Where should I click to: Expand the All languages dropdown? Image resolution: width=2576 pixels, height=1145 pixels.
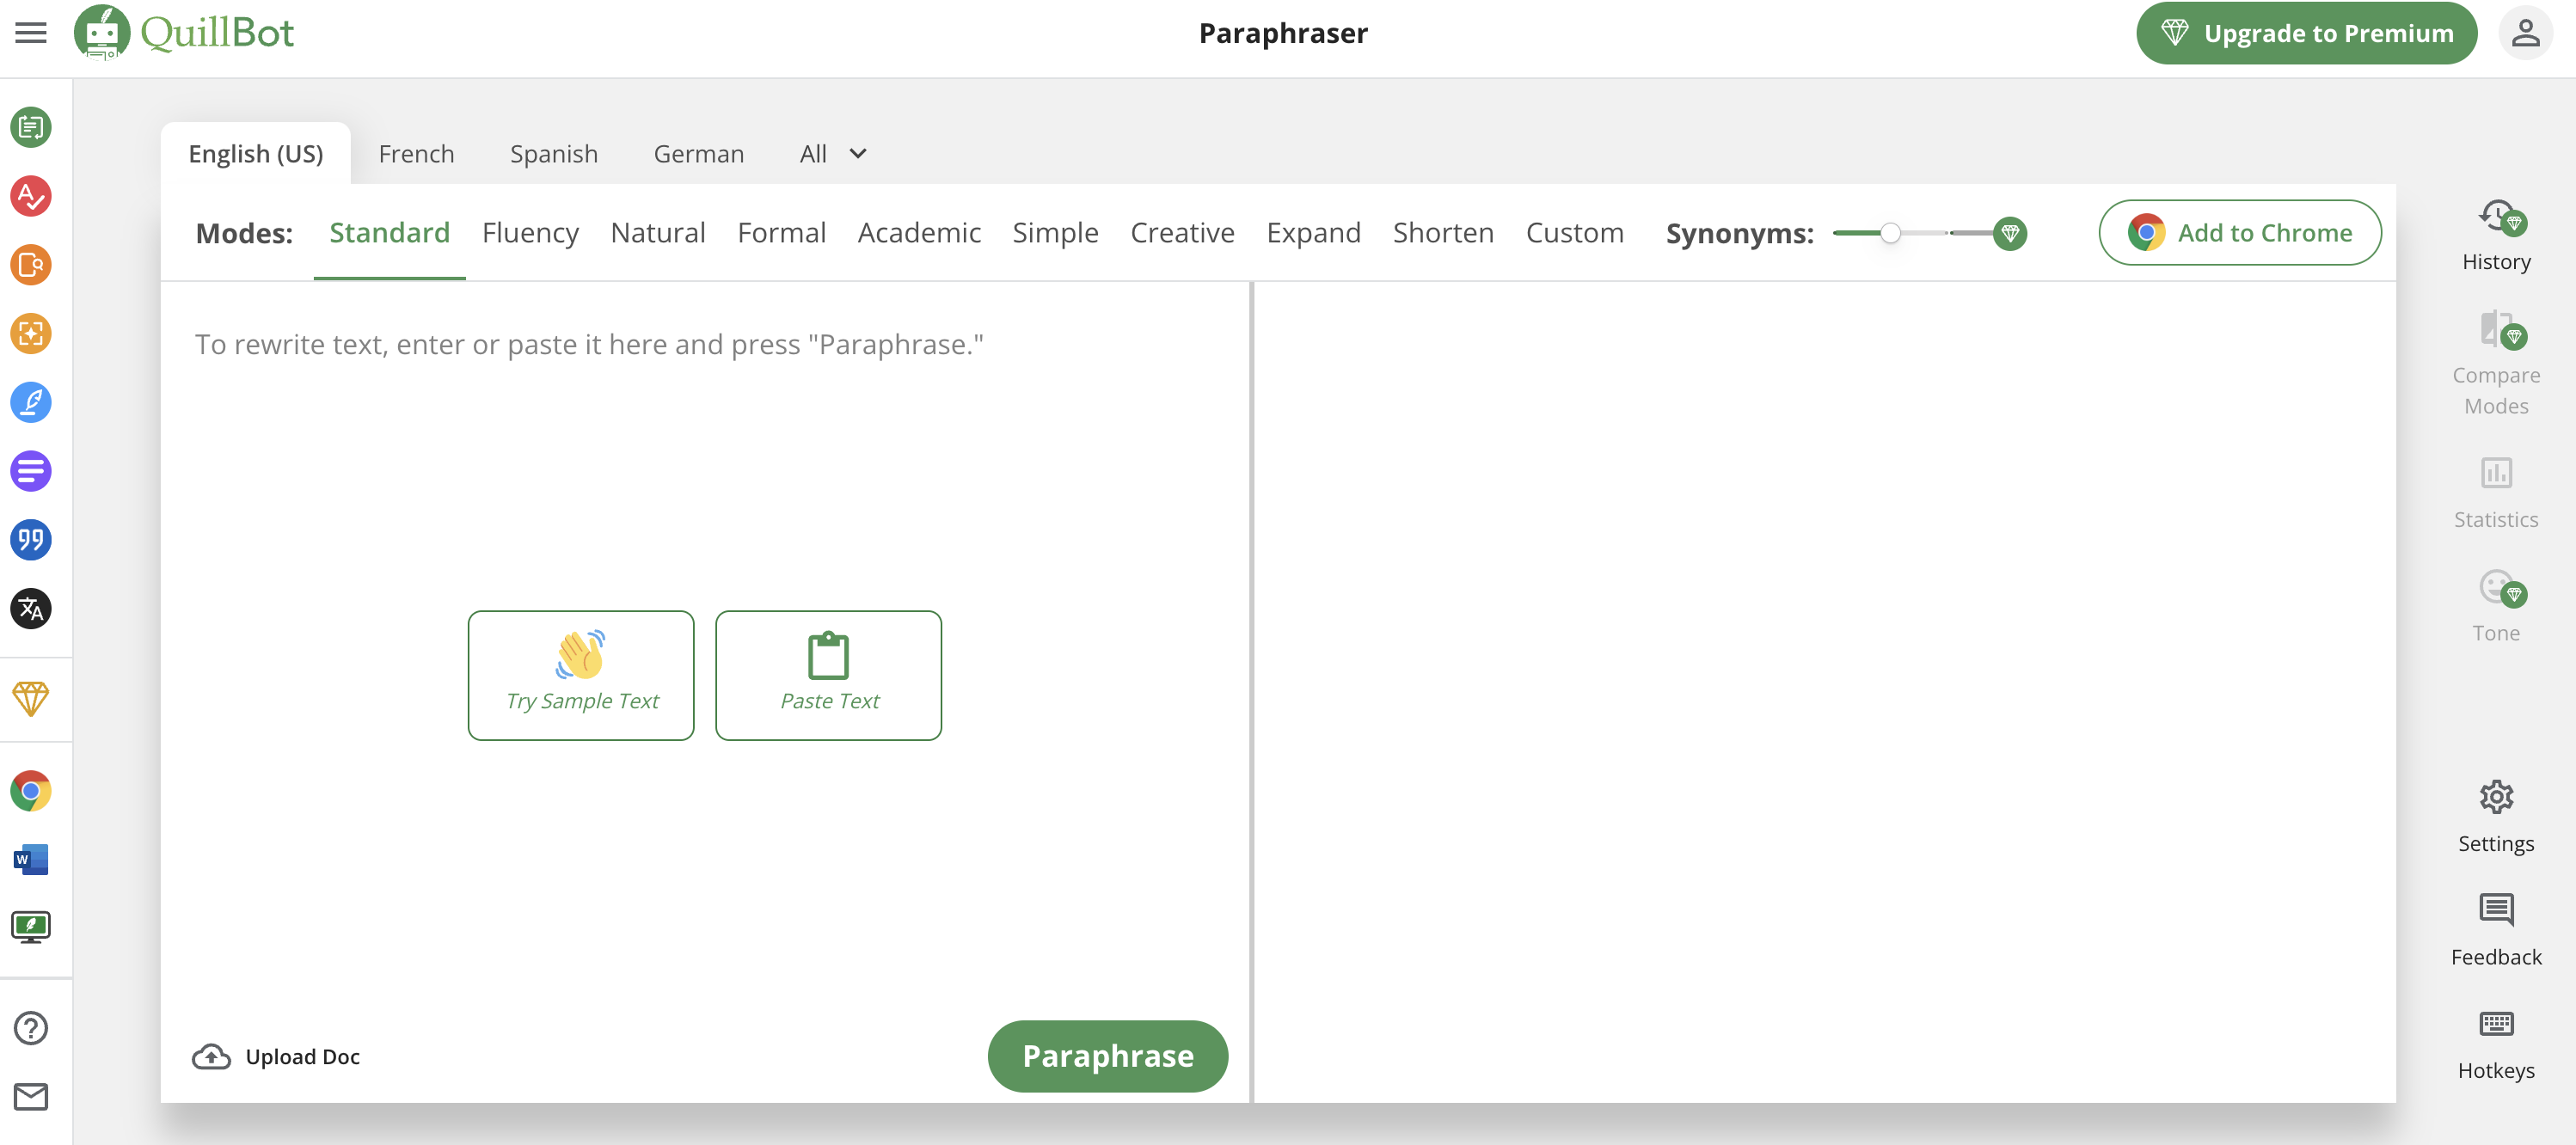832,154
